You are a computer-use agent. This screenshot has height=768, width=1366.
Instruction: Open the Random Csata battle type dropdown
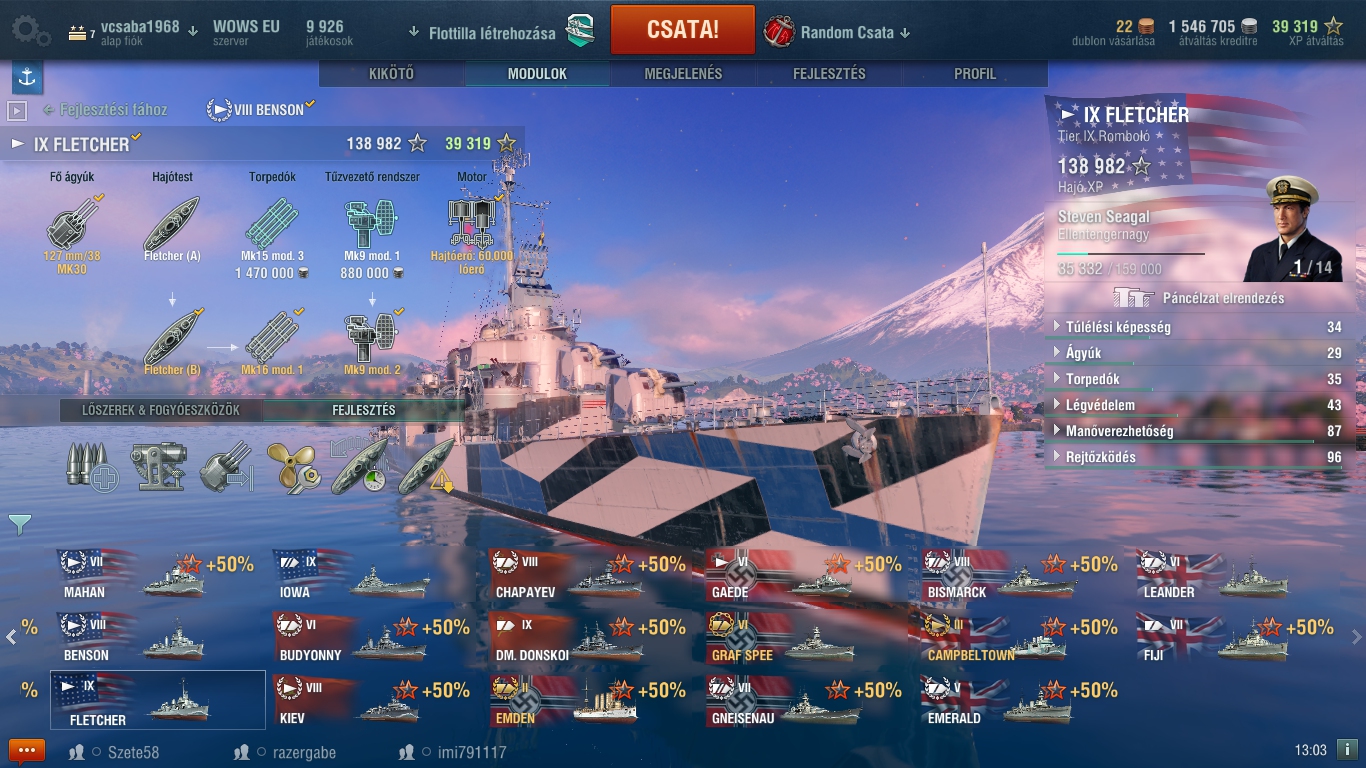[838, 32]
